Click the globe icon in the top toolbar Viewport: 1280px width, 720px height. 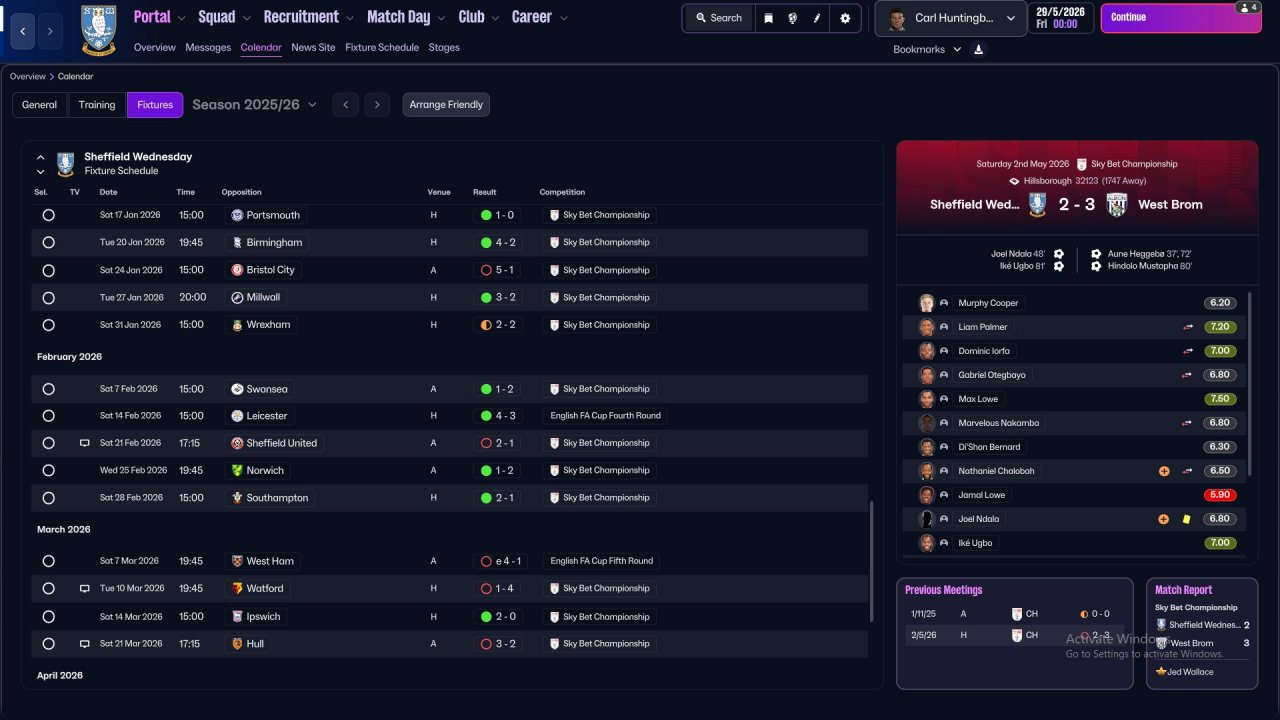click(x=793, y=18)
